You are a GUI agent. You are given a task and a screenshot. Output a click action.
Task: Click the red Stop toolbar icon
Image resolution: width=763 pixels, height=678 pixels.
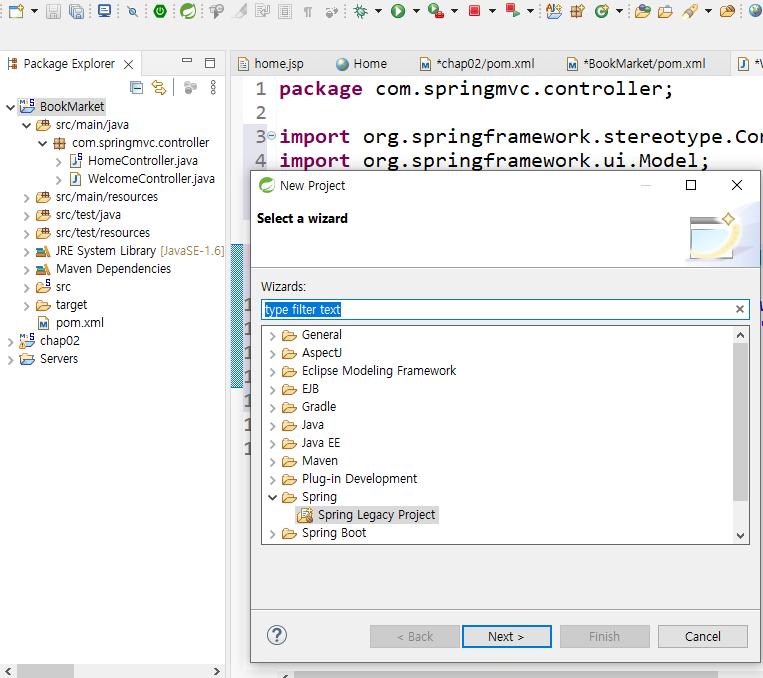click(474, 11)
